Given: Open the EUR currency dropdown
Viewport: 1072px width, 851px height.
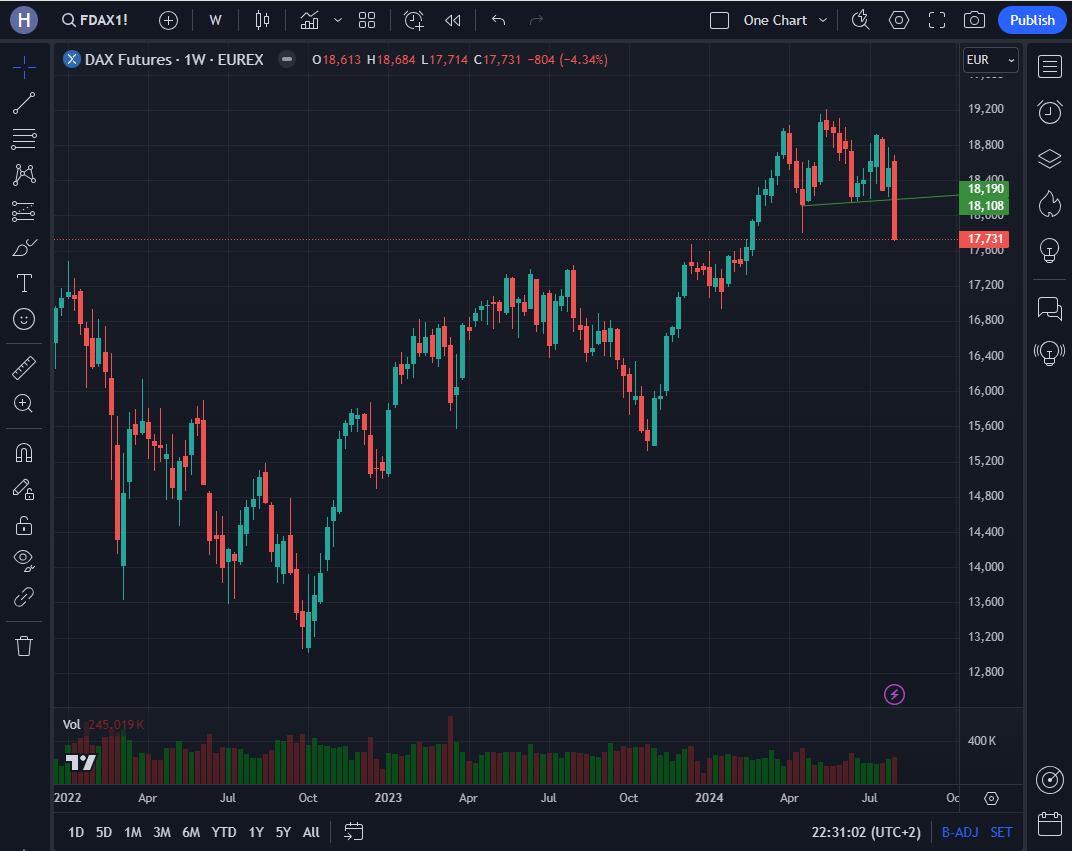Looking at the screenshot, I should (x=989, y=59).
